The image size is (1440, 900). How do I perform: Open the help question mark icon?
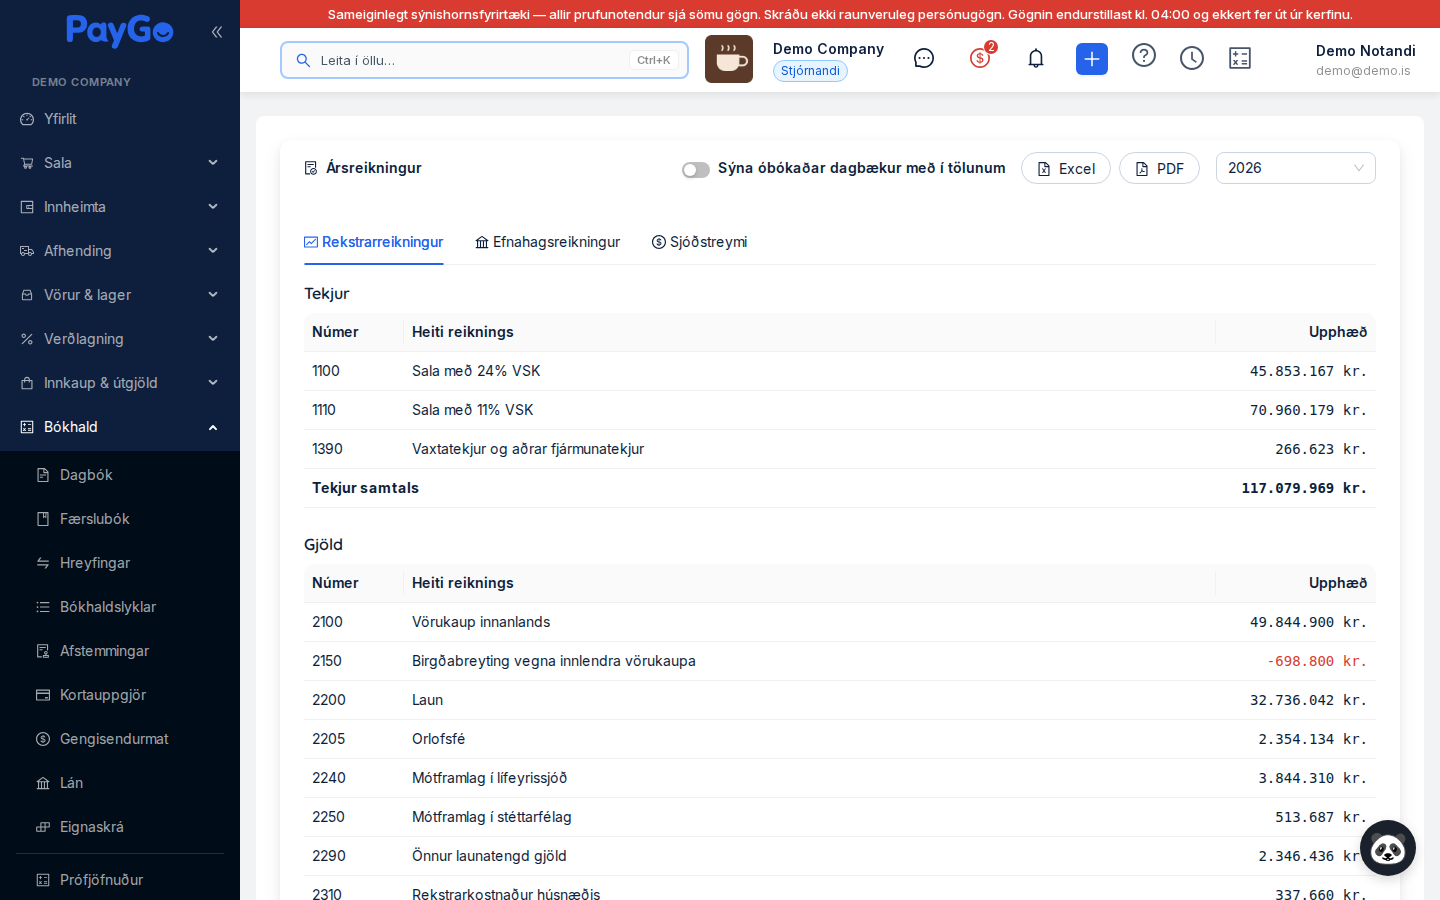[x=1144, y=56]
